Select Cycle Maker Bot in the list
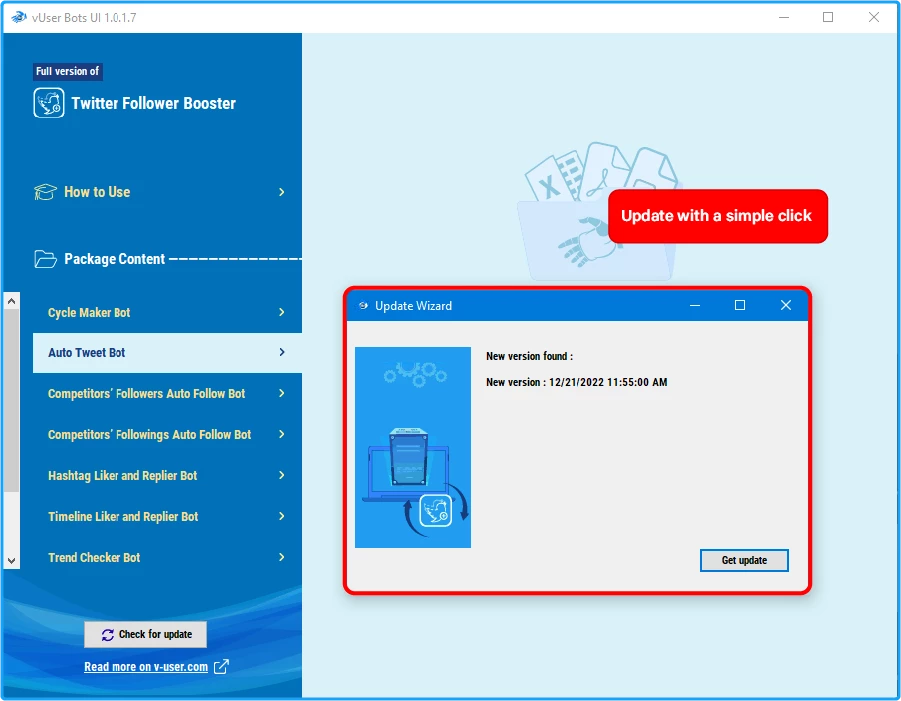 click(167, 313)
